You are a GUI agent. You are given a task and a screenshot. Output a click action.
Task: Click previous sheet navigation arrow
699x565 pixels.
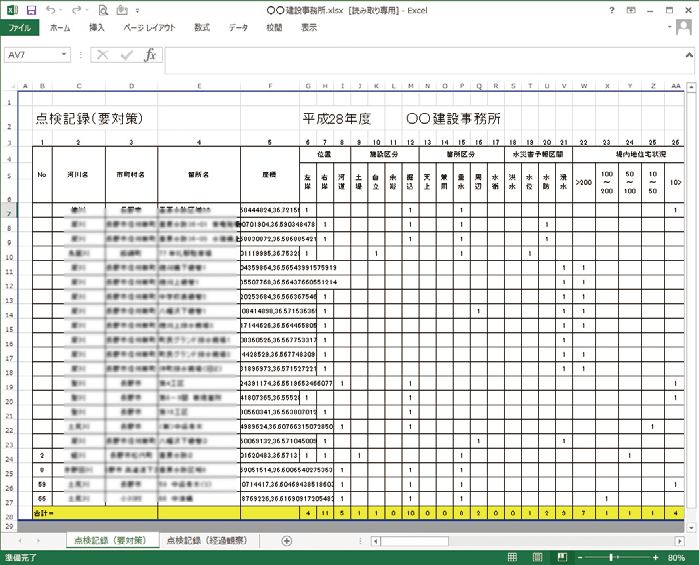coord(20,541)
